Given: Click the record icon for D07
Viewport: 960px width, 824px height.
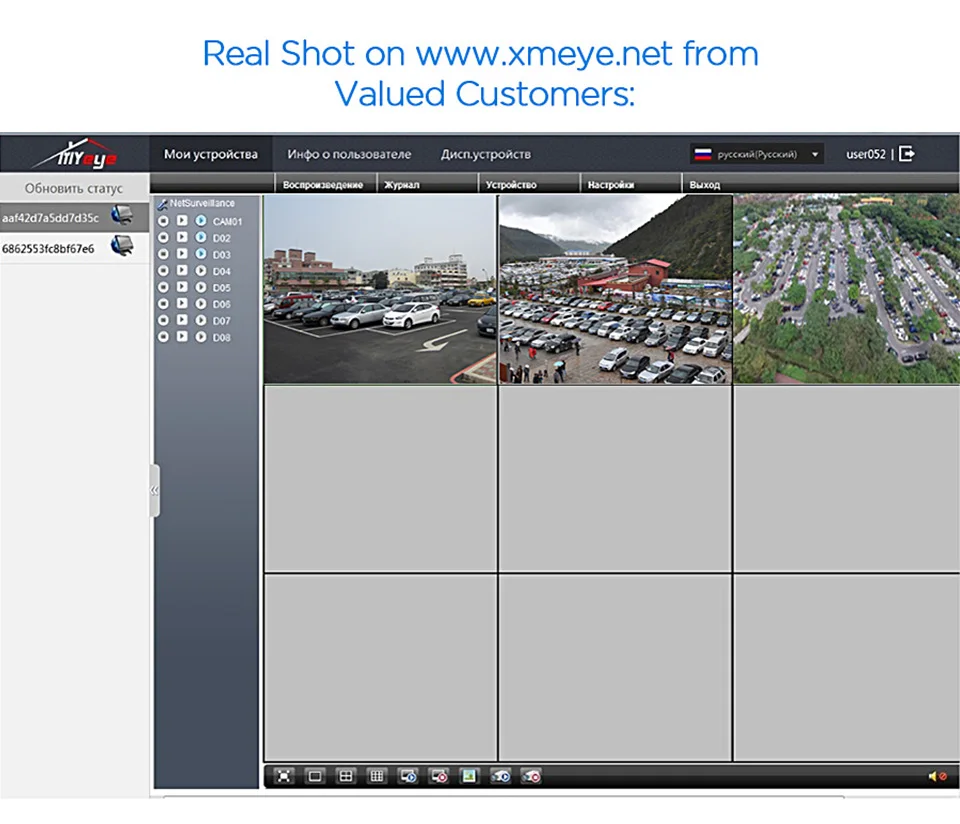Looking at the screenshot, I should click(163, 320).
